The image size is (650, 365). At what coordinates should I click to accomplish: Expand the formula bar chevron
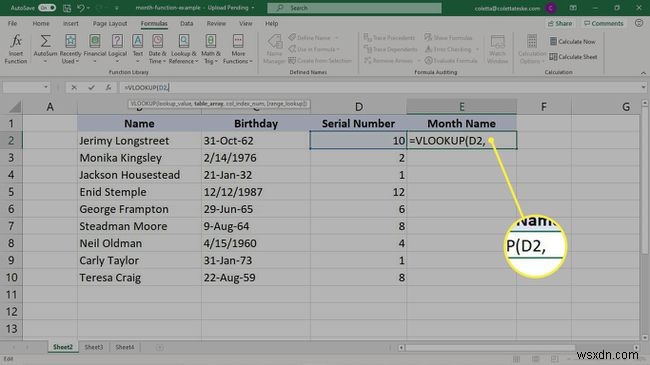(x=643, y=88)
